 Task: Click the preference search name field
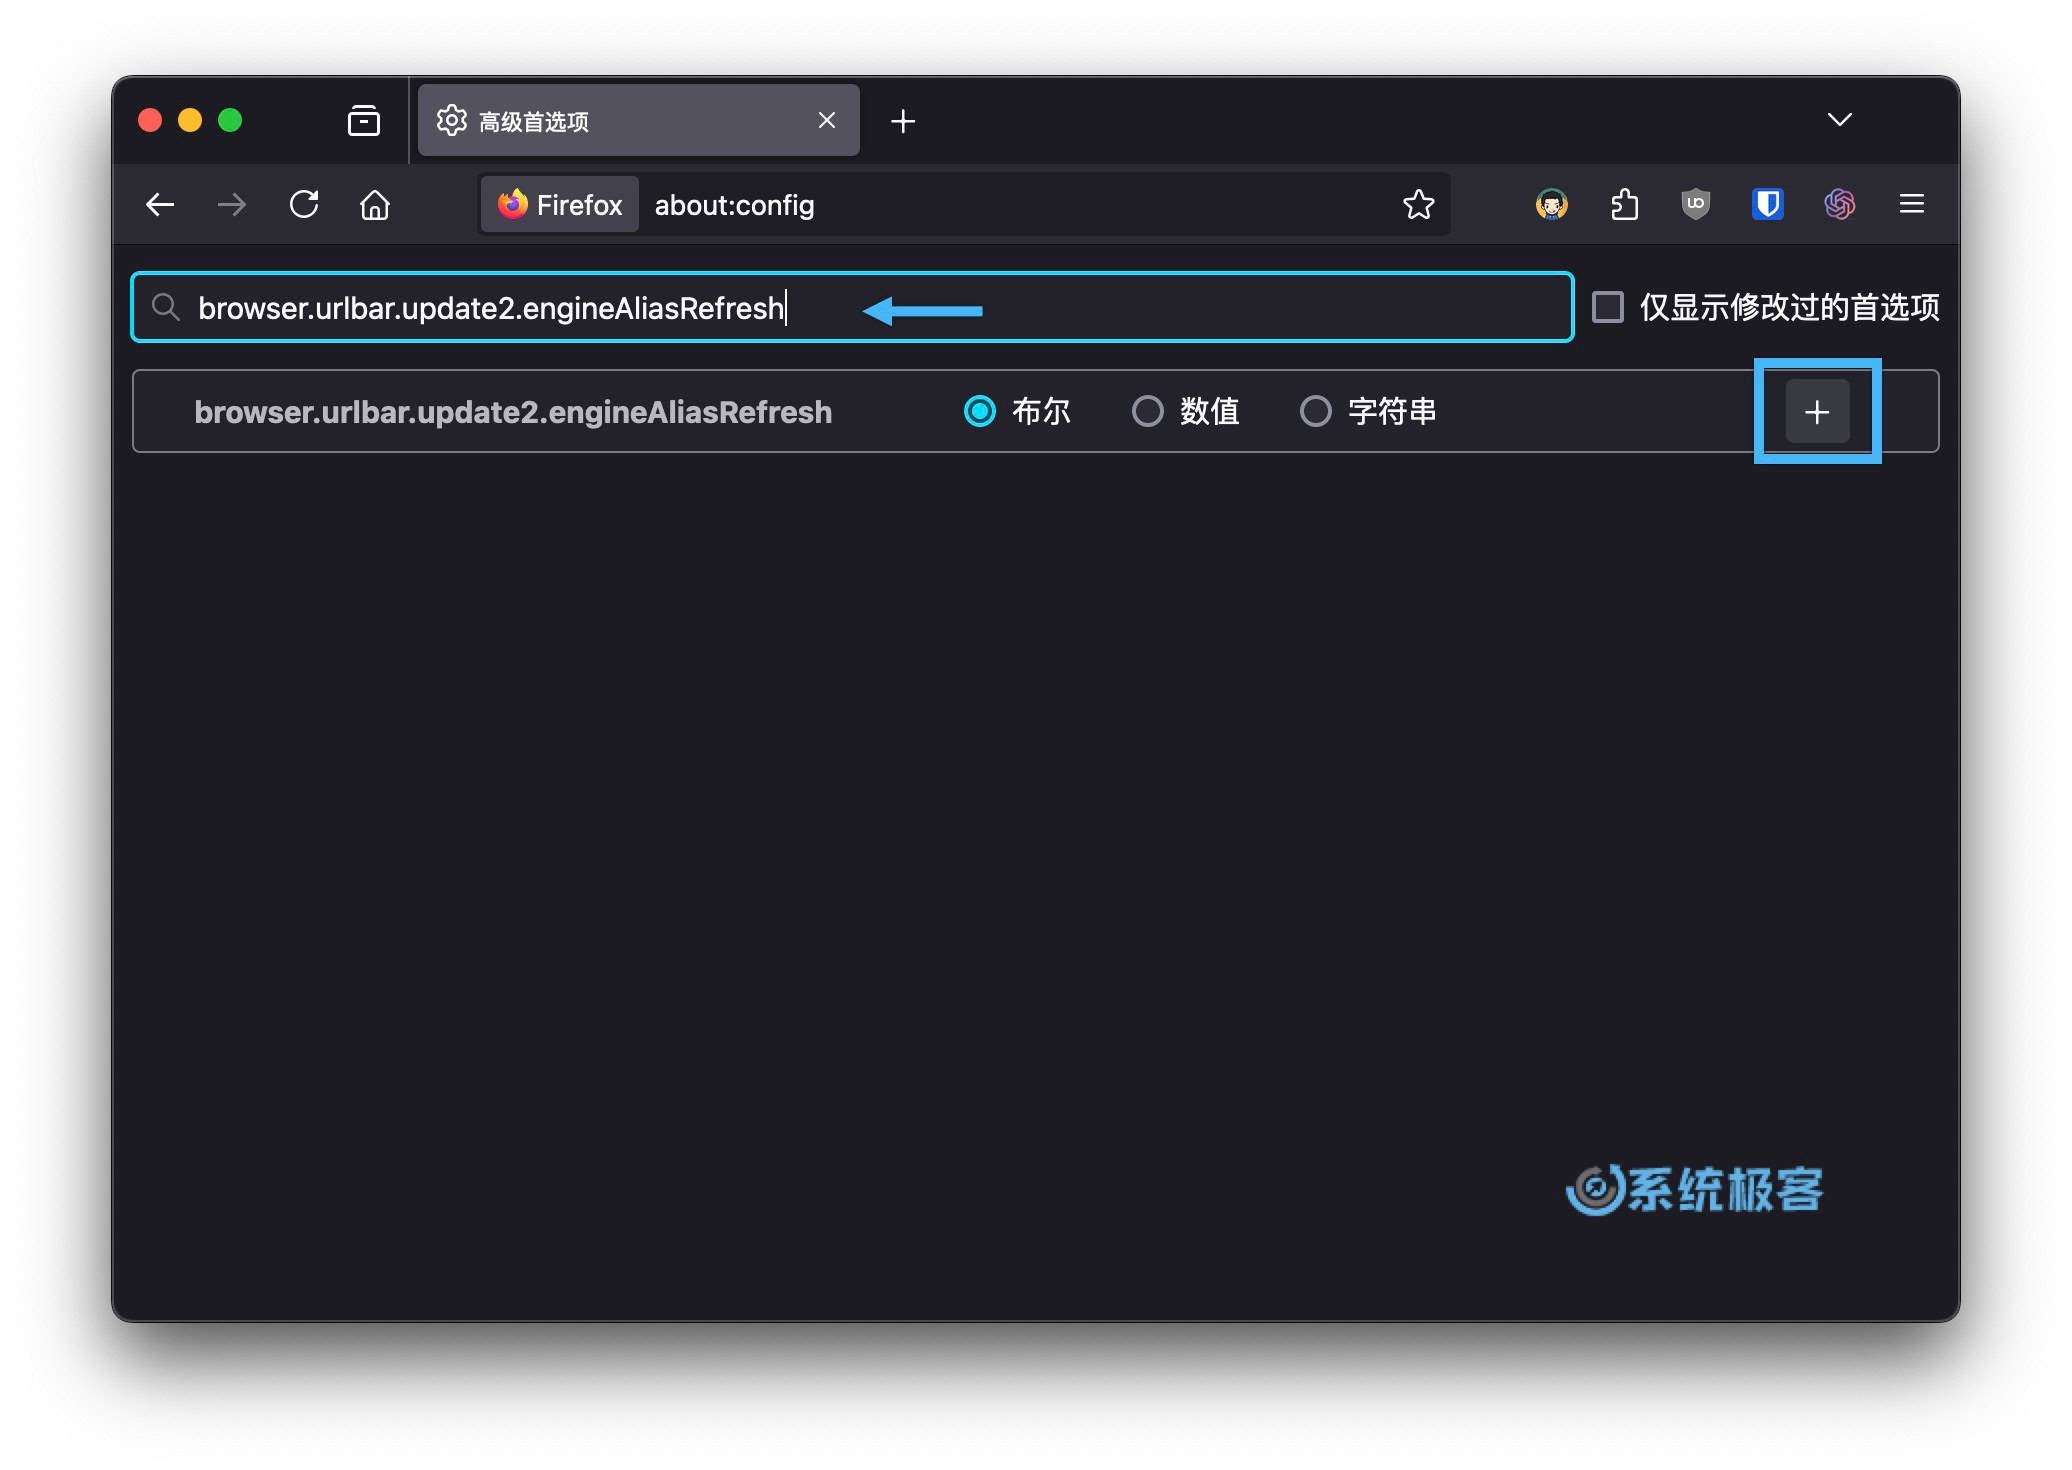point(852,308)
